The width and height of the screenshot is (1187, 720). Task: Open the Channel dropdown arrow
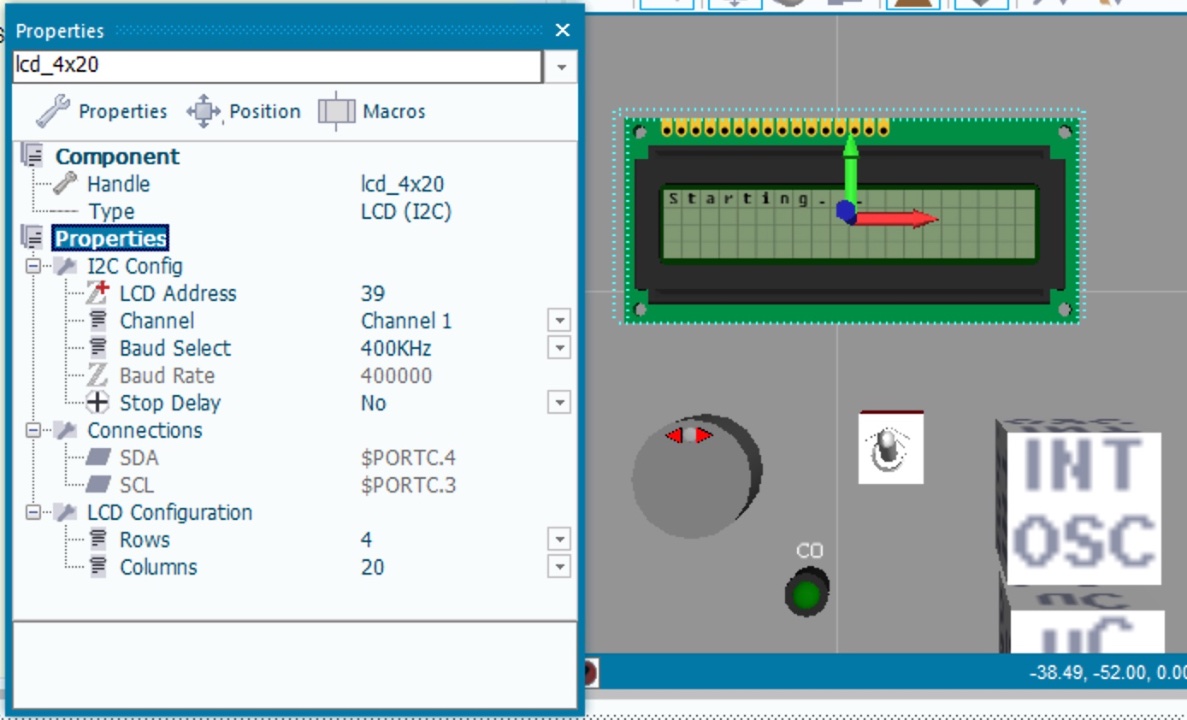[559, 321]
